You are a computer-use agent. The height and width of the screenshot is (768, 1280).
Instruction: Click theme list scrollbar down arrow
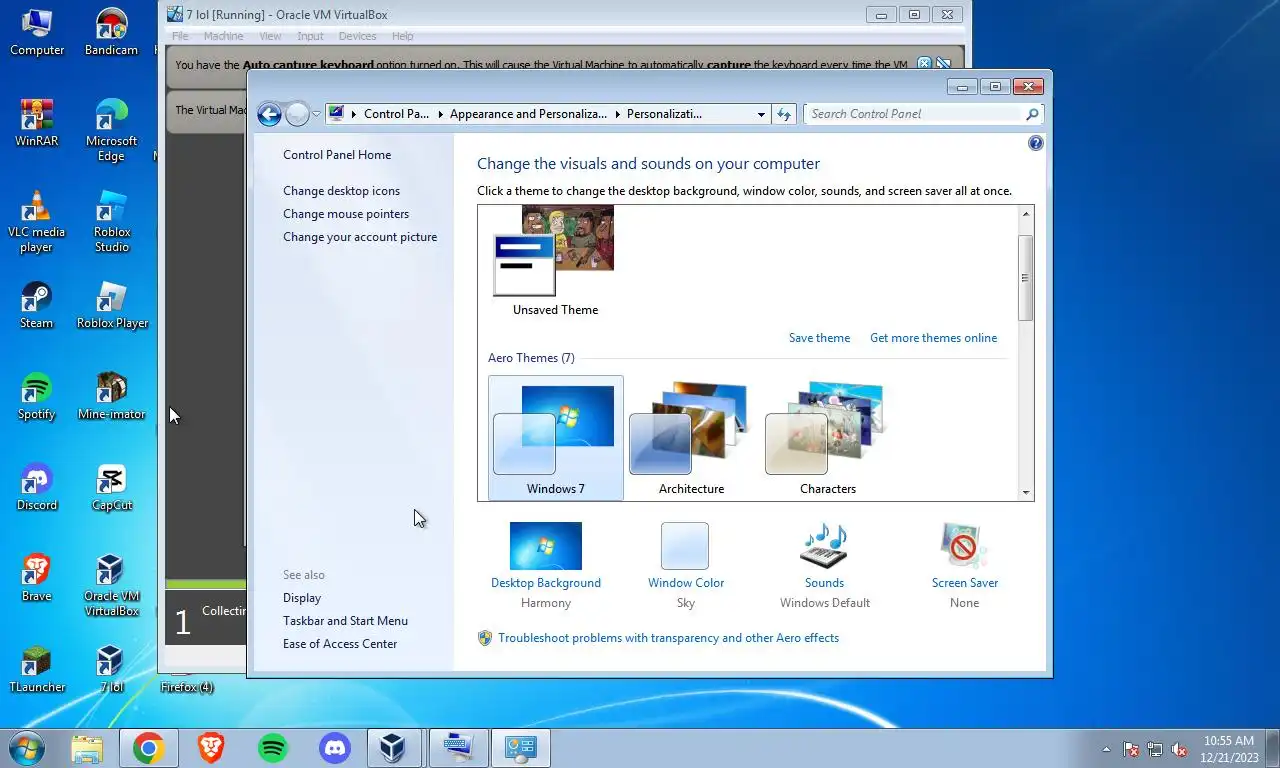[x=1025, y=492]
